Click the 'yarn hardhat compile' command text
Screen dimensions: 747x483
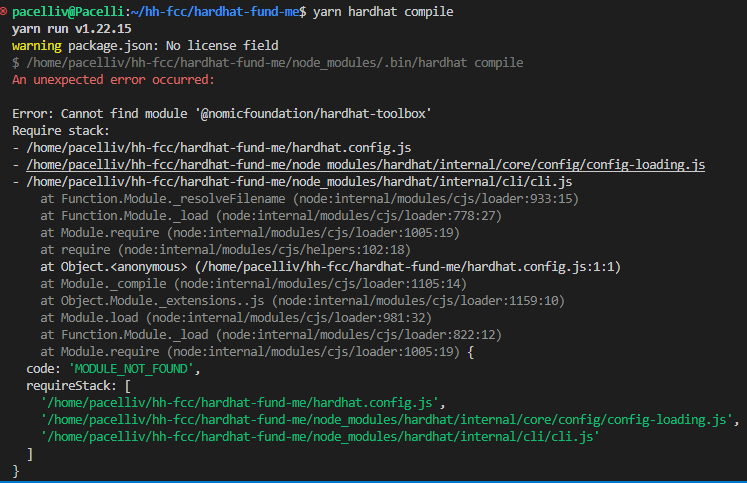(x=383, y=11)
